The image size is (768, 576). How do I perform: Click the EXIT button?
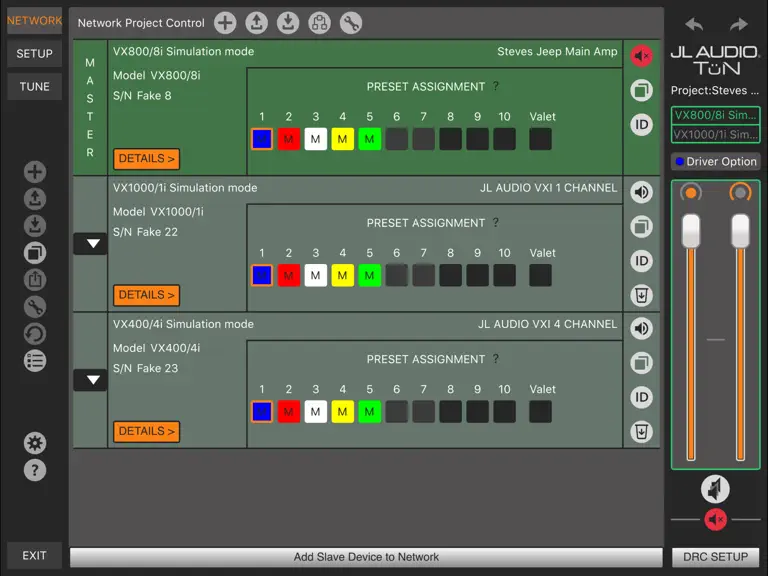point(34,555)
